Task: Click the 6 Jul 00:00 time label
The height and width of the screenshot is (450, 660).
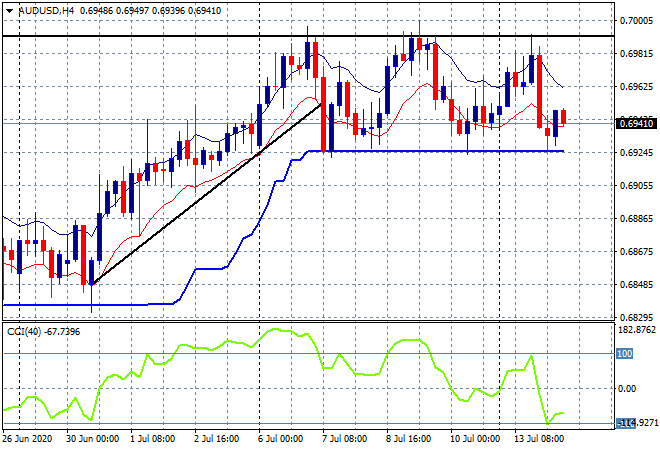Action: pyautogui.click(x=280, y=439)
